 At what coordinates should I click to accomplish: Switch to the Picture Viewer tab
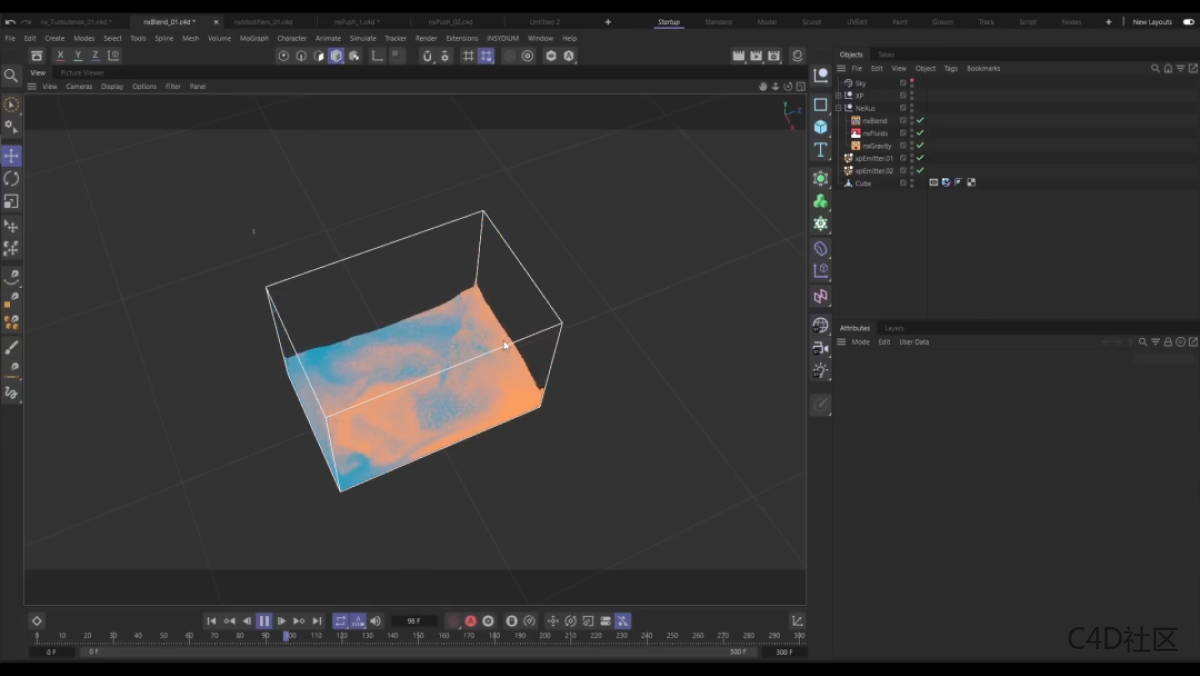tap(82, 73)
